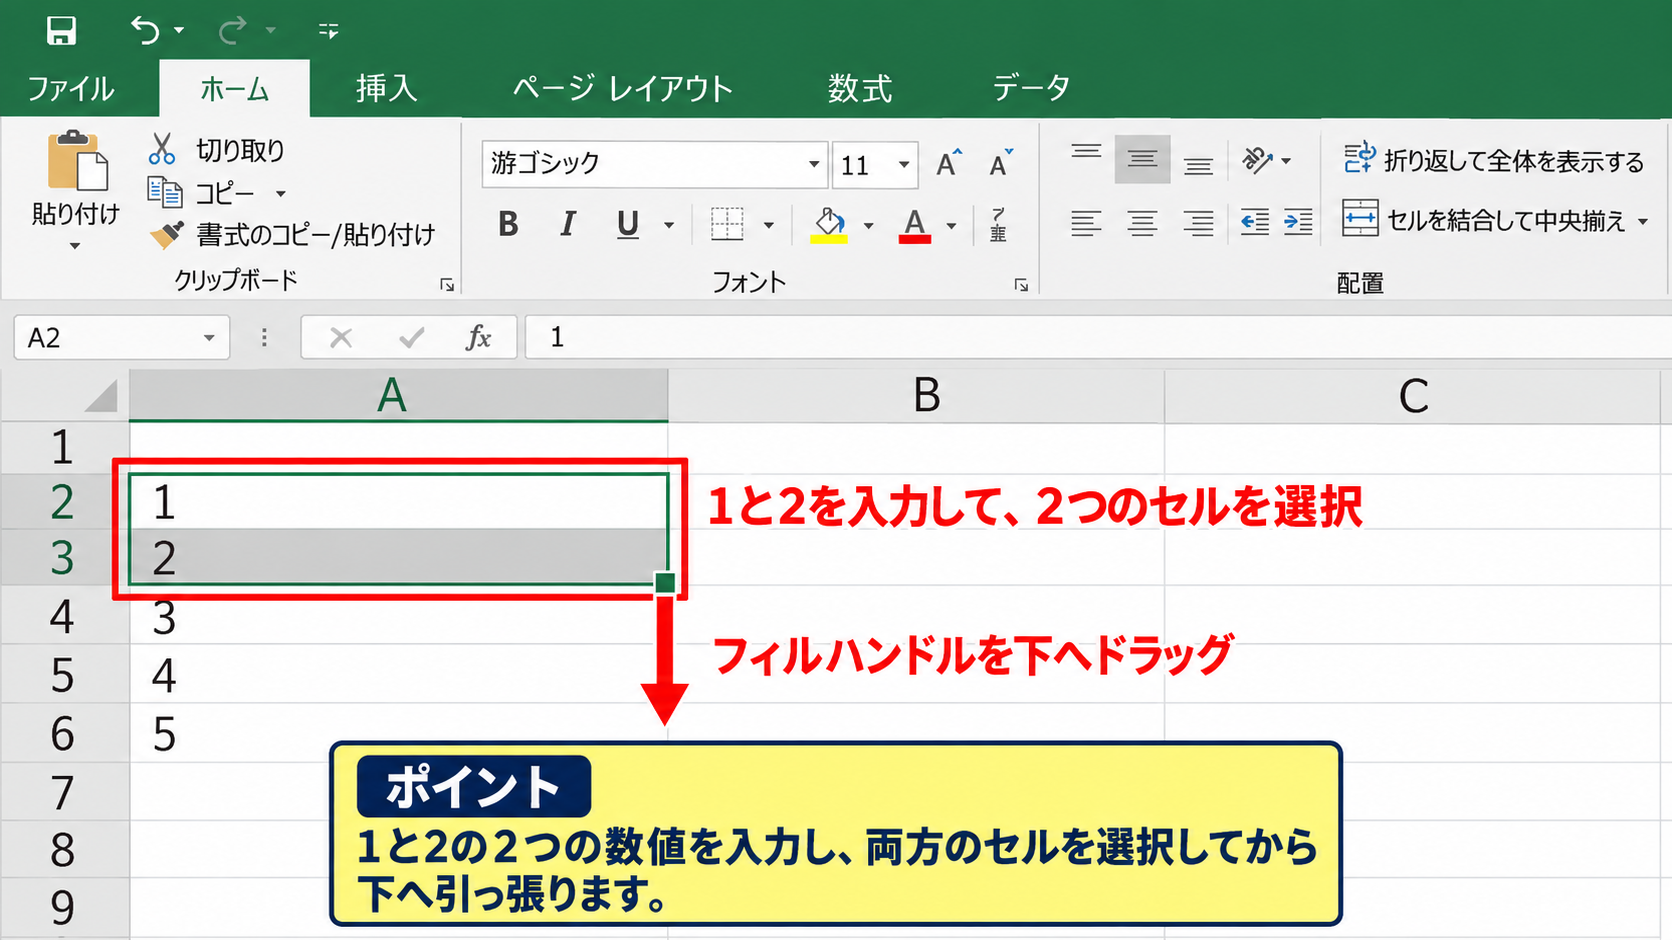
Task: Expand the 貼り付け options arrow
Action: click(x=75, y=246)
